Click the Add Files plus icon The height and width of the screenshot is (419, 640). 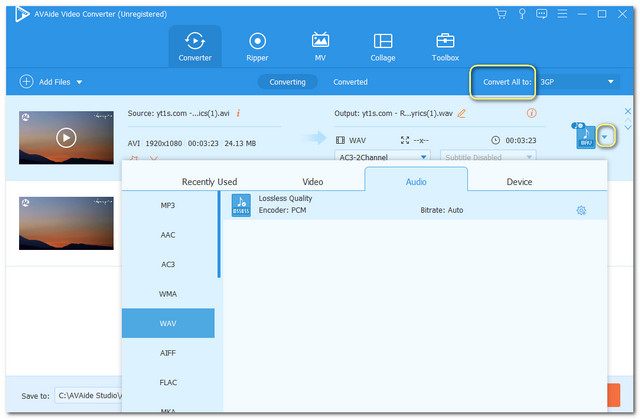click(x=26, y=82)
